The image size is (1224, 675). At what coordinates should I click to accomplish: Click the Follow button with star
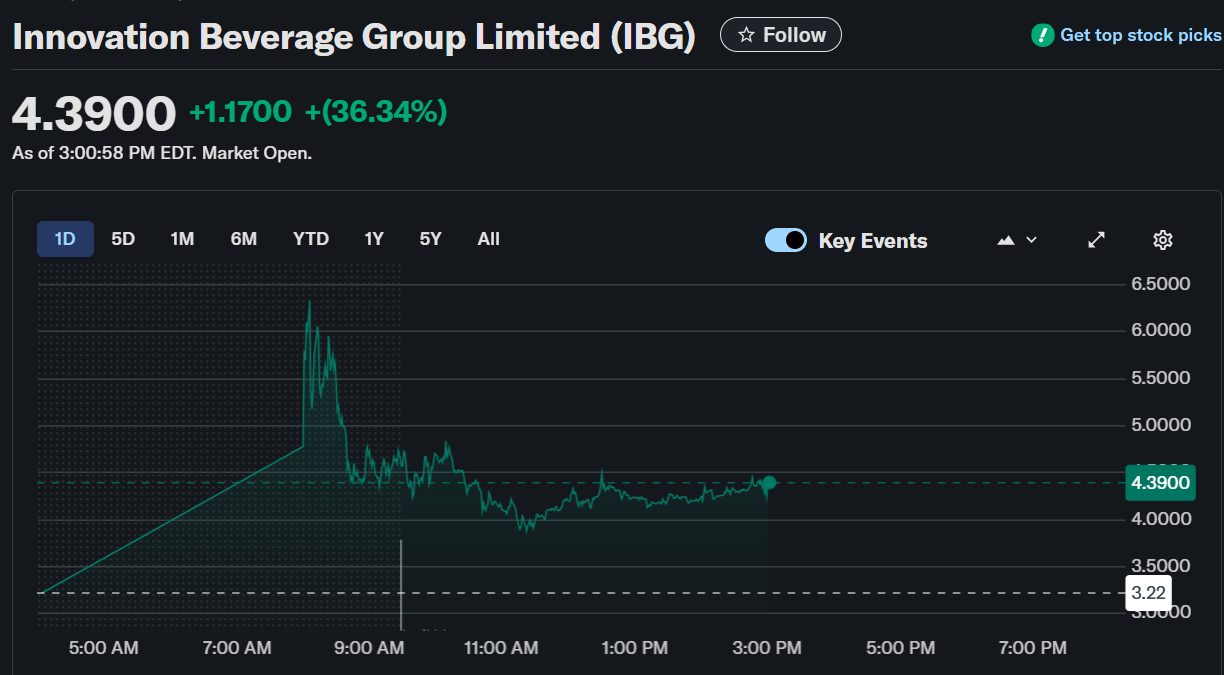pos(781,35)
